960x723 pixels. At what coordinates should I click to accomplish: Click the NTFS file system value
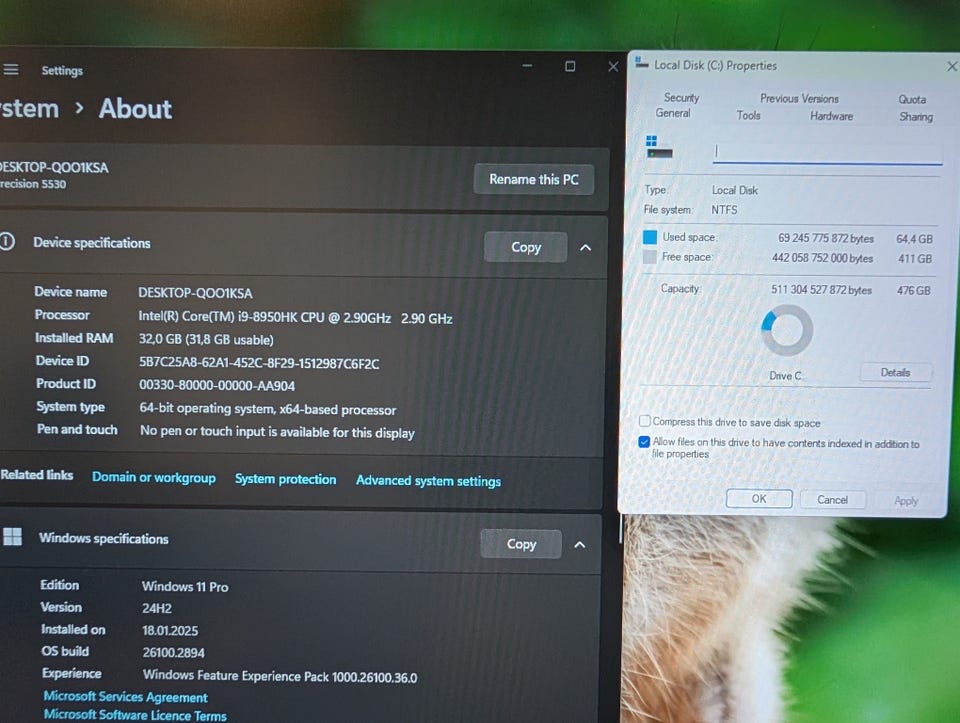click(724, 209)
